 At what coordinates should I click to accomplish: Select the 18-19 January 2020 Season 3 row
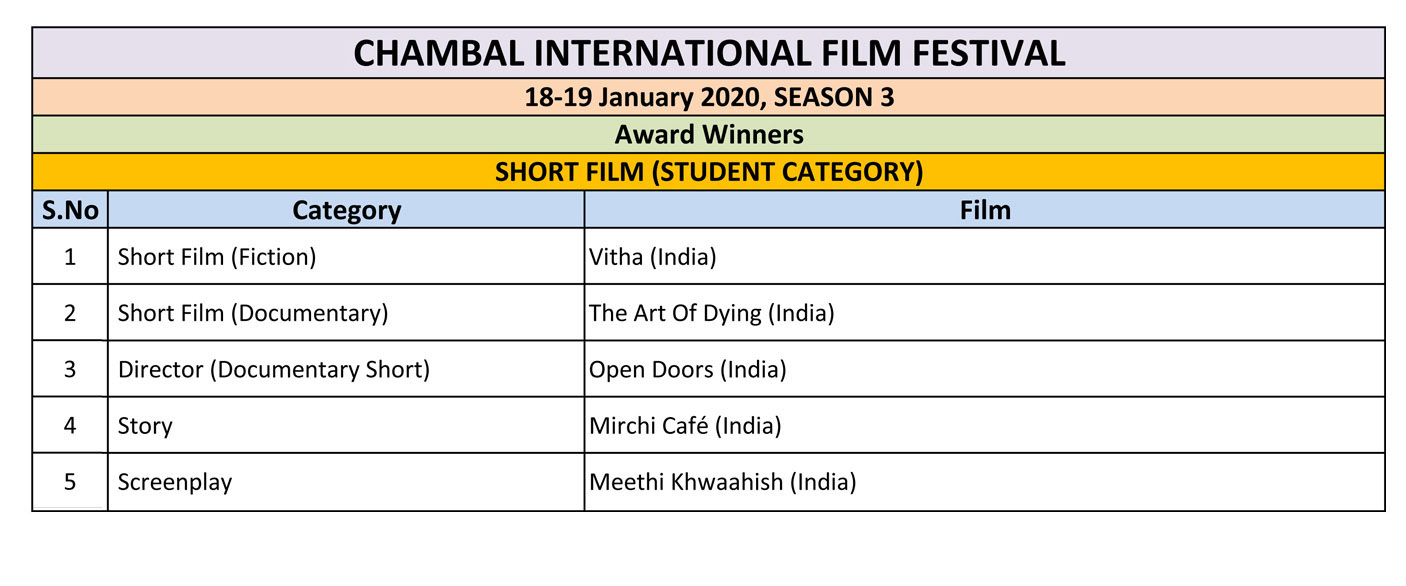709,98
